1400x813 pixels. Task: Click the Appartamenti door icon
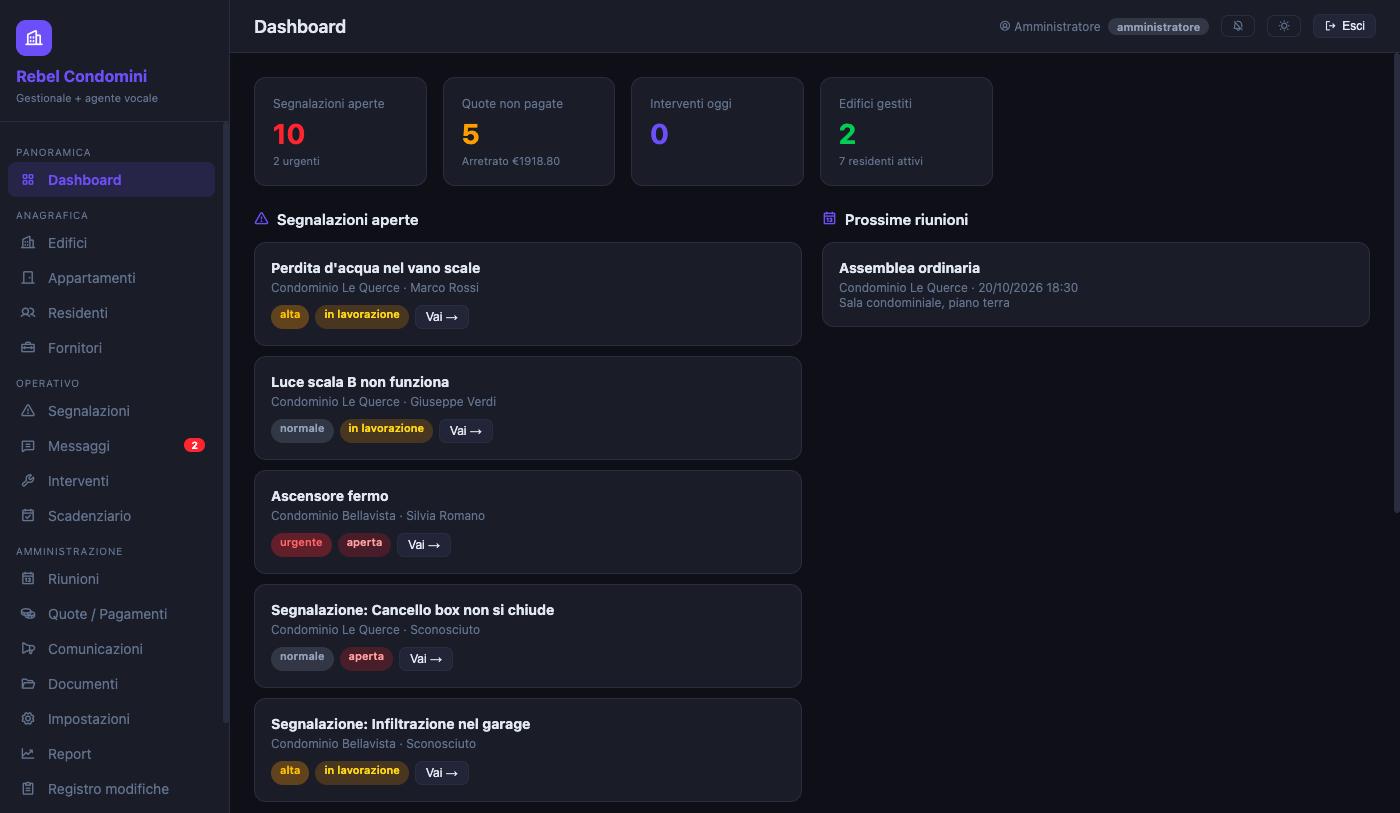tap(28, 278)
